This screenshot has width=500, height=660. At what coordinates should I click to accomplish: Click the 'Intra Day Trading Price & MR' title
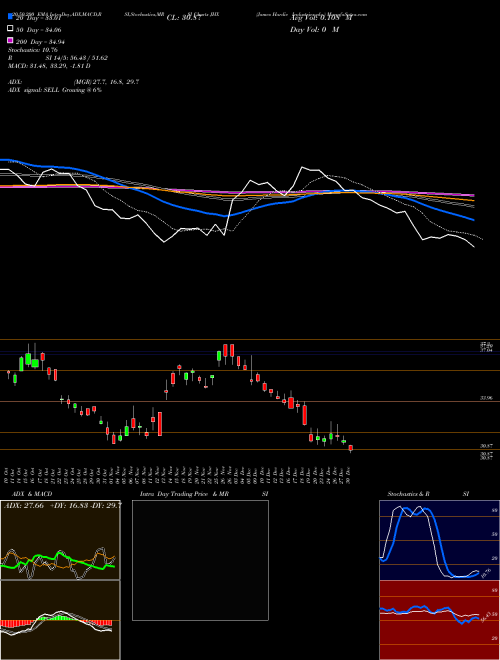184,494
